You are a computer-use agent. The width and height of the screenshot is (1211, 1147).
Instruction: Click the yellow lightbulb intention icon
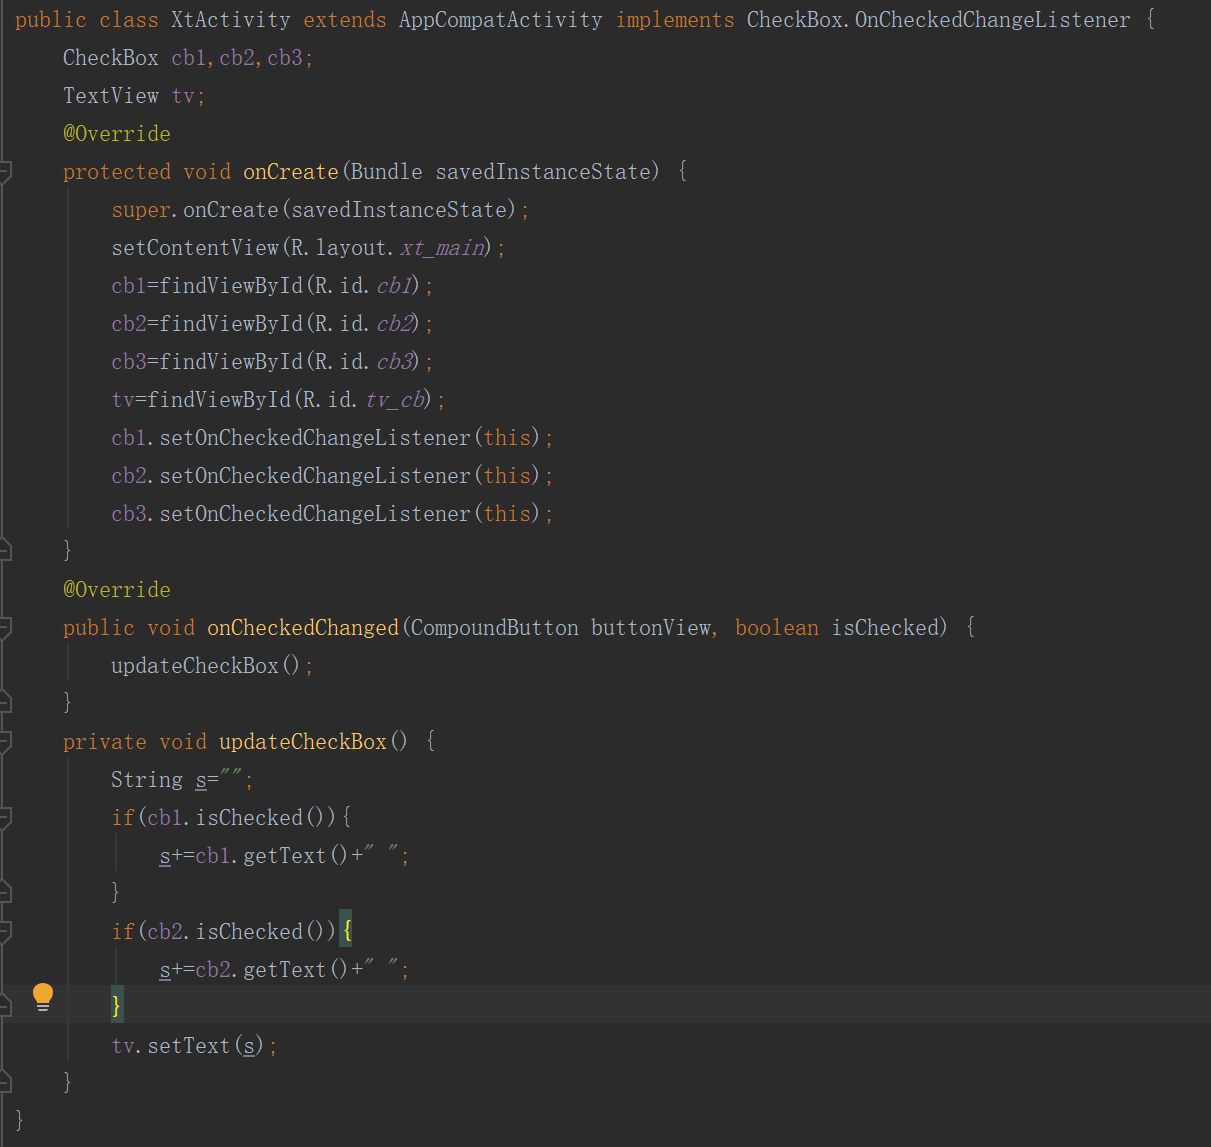pos(42,996)
